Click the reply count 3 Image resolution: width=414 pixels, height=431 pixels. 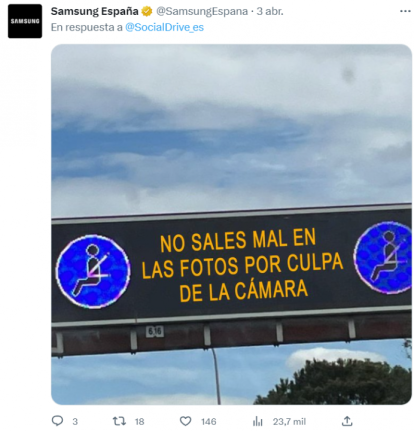[75, 422]
